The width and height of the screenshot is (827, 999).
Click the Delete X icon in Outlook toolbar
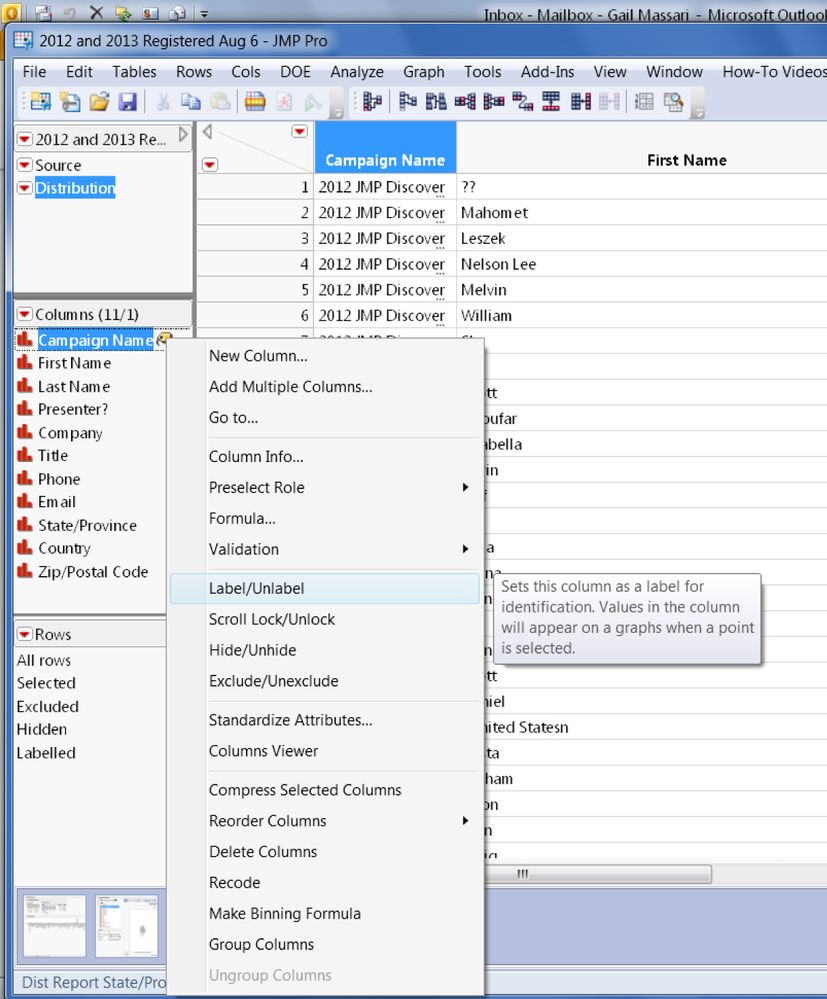(x=96, y=11)
